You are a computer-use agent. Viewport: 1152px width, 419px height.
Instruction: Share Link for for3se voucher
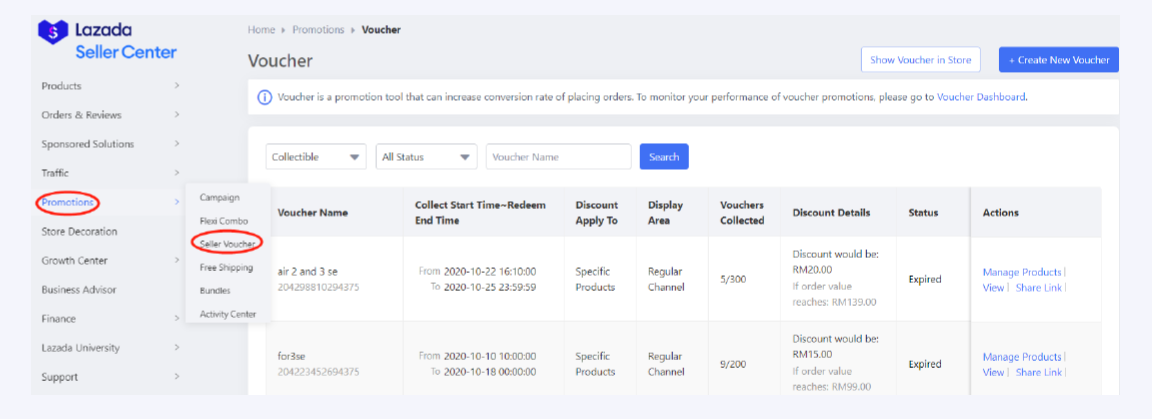tap(1039, 372)
